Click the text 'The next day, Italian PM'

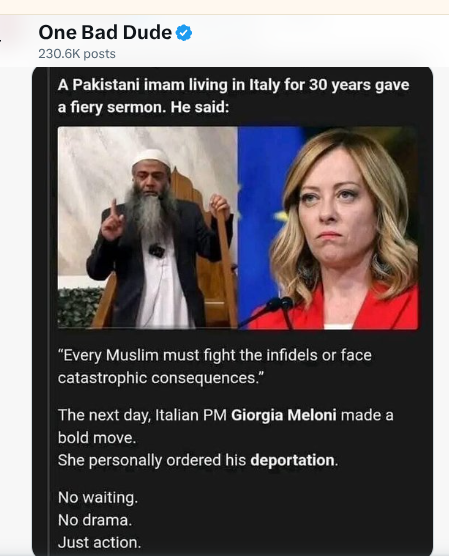click(x=142, y=415)
